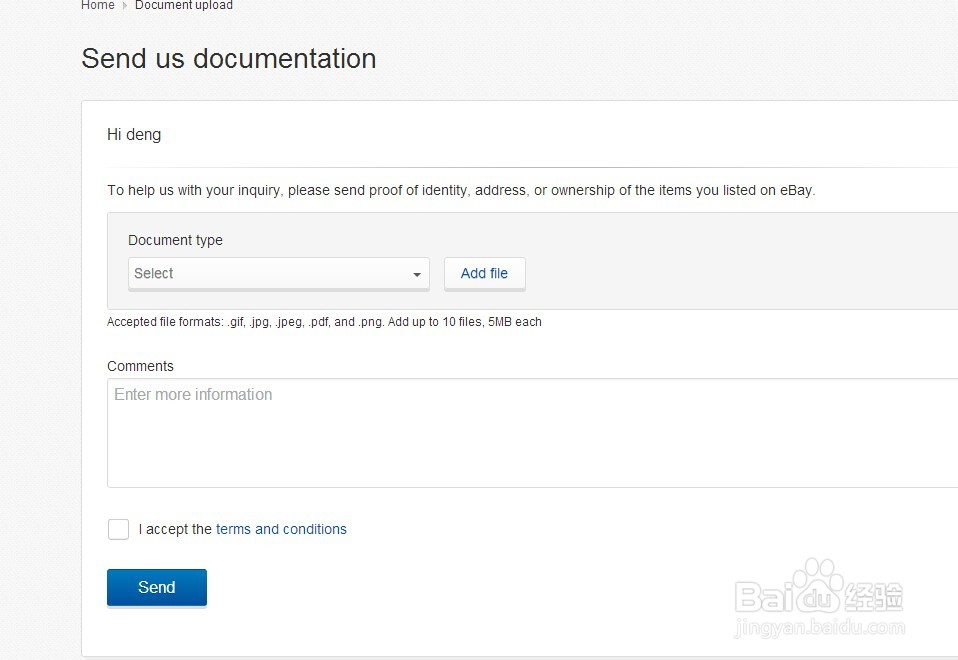
Task: Click the accepted file formats note
Action: 324,322
